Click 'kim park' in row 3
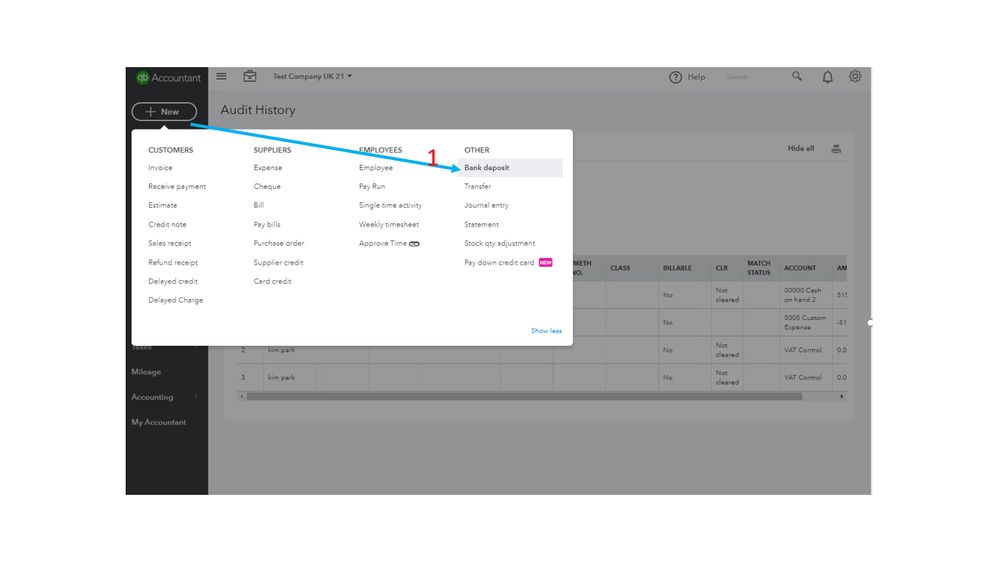 coord(281,378)
